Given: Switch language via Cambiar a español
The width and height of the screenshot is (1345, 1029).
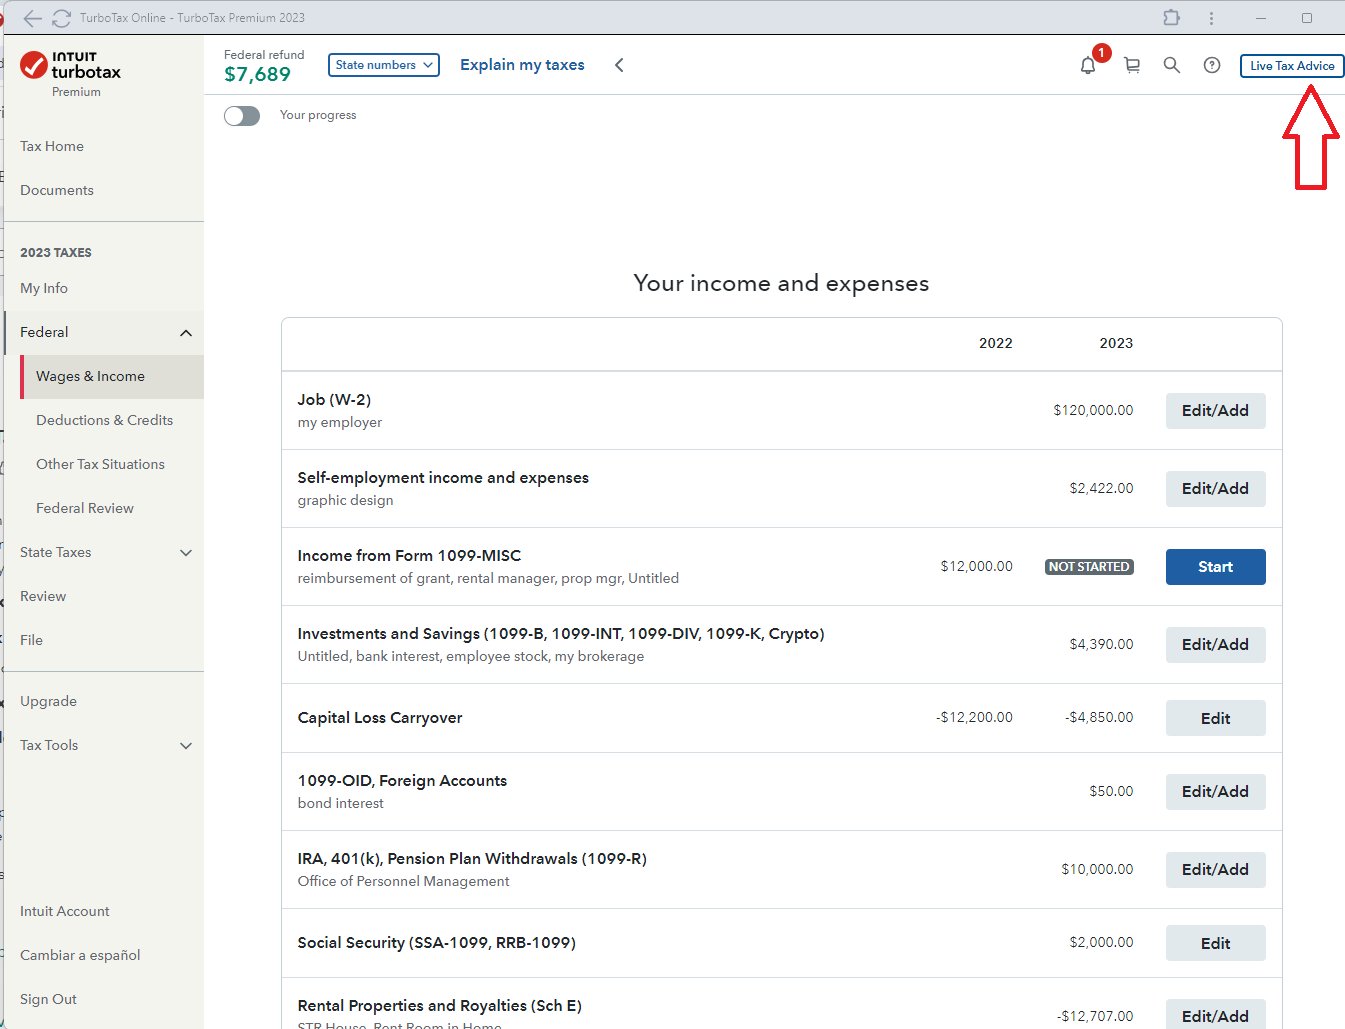Looking at the screenshot, I should pos(80,955).
